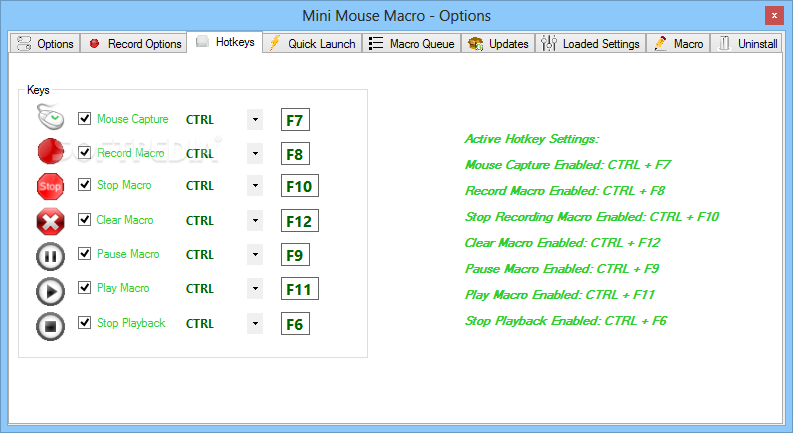Click the Uninstall tab's bin icon
Viewport: 793px width, 433px height.
pyautogui.click(x=724, y=44)
